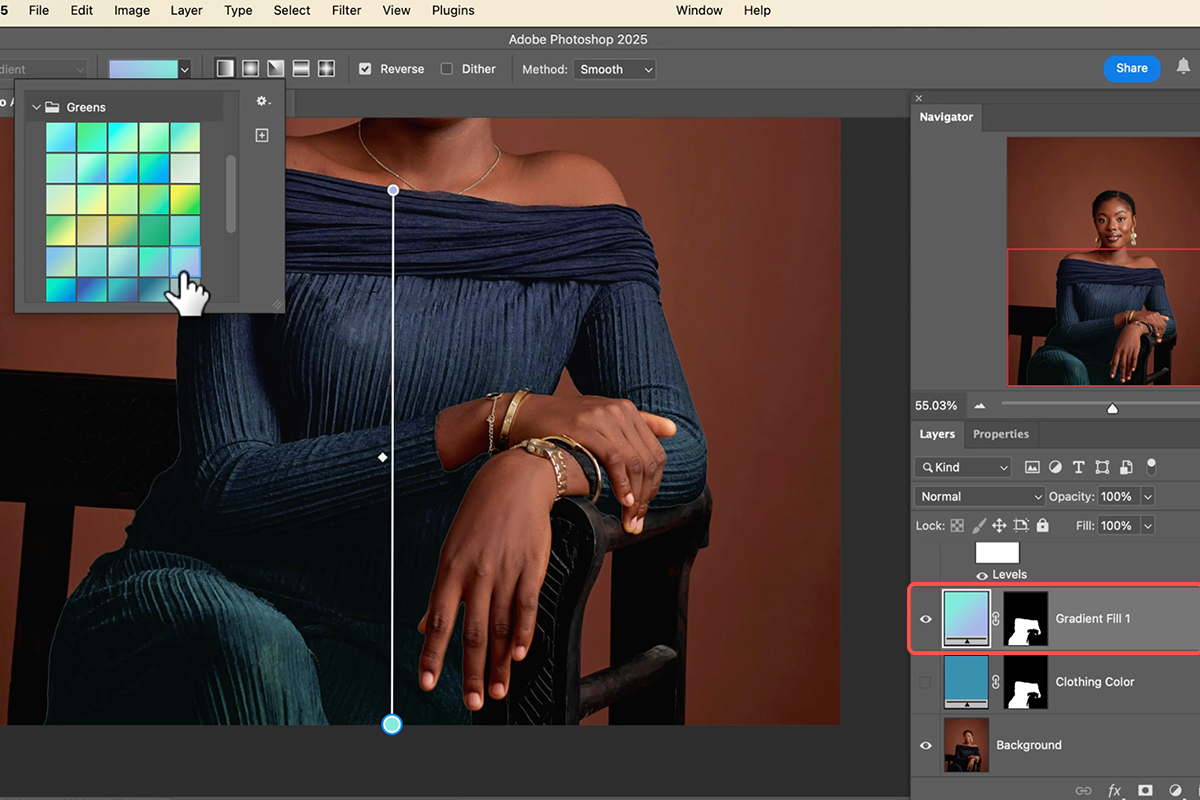Select the Radial Gradient style icon
The width and height of the screenshot is (1200, 800).
(x=250, y=69)
